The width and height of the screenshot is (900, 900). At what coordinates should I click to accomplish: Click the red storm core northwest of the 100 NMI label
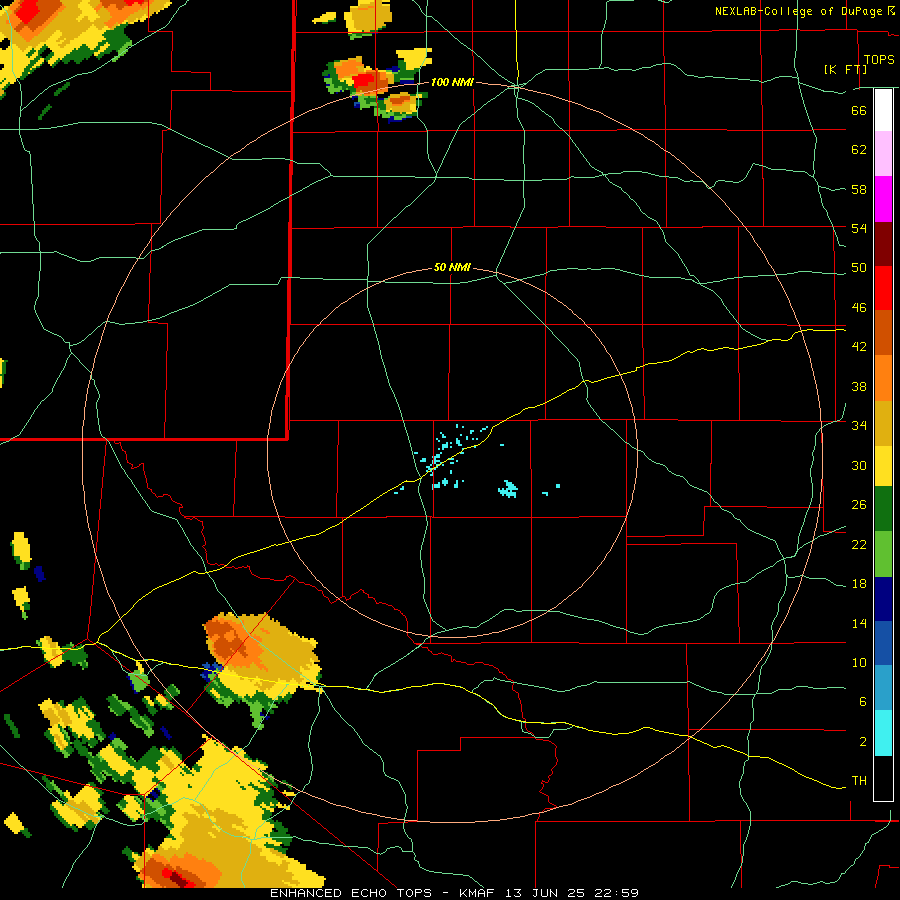click(x=363, y=80)
